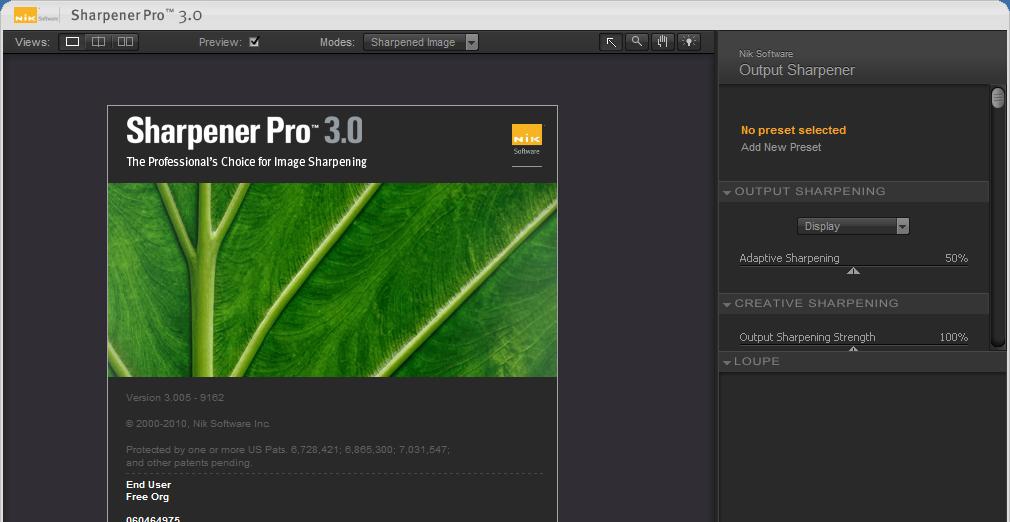Click the Output Sharpener panel title
Viewport: 1010px width, 522px height.
point(797,70)
